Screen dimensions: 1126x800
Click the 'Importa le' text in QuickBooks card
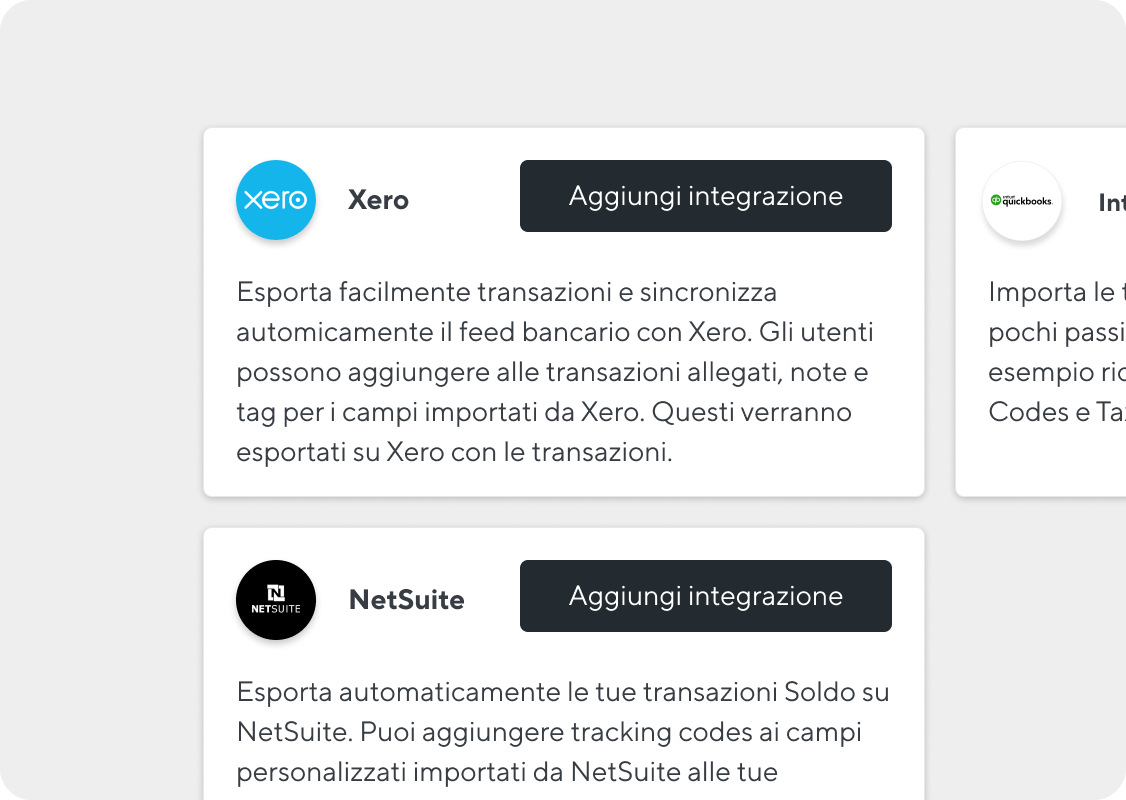click(x=1051, y=292)
